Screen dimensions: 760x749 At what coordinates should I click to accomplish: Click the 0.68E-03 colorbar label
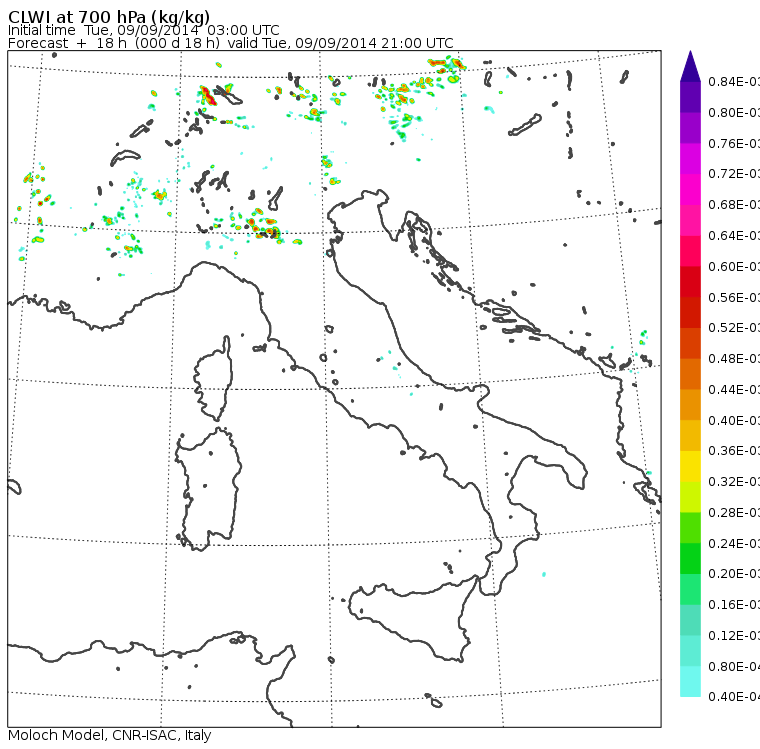734,205
